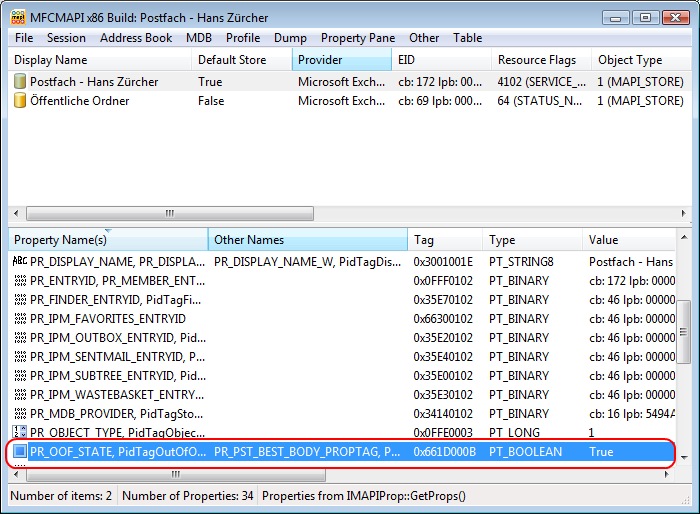Click Properties from IMAPIProp::GetProps() status text
Image resolution: width=700 pixels, height=514 pixels.
click(x=364, y=496)
